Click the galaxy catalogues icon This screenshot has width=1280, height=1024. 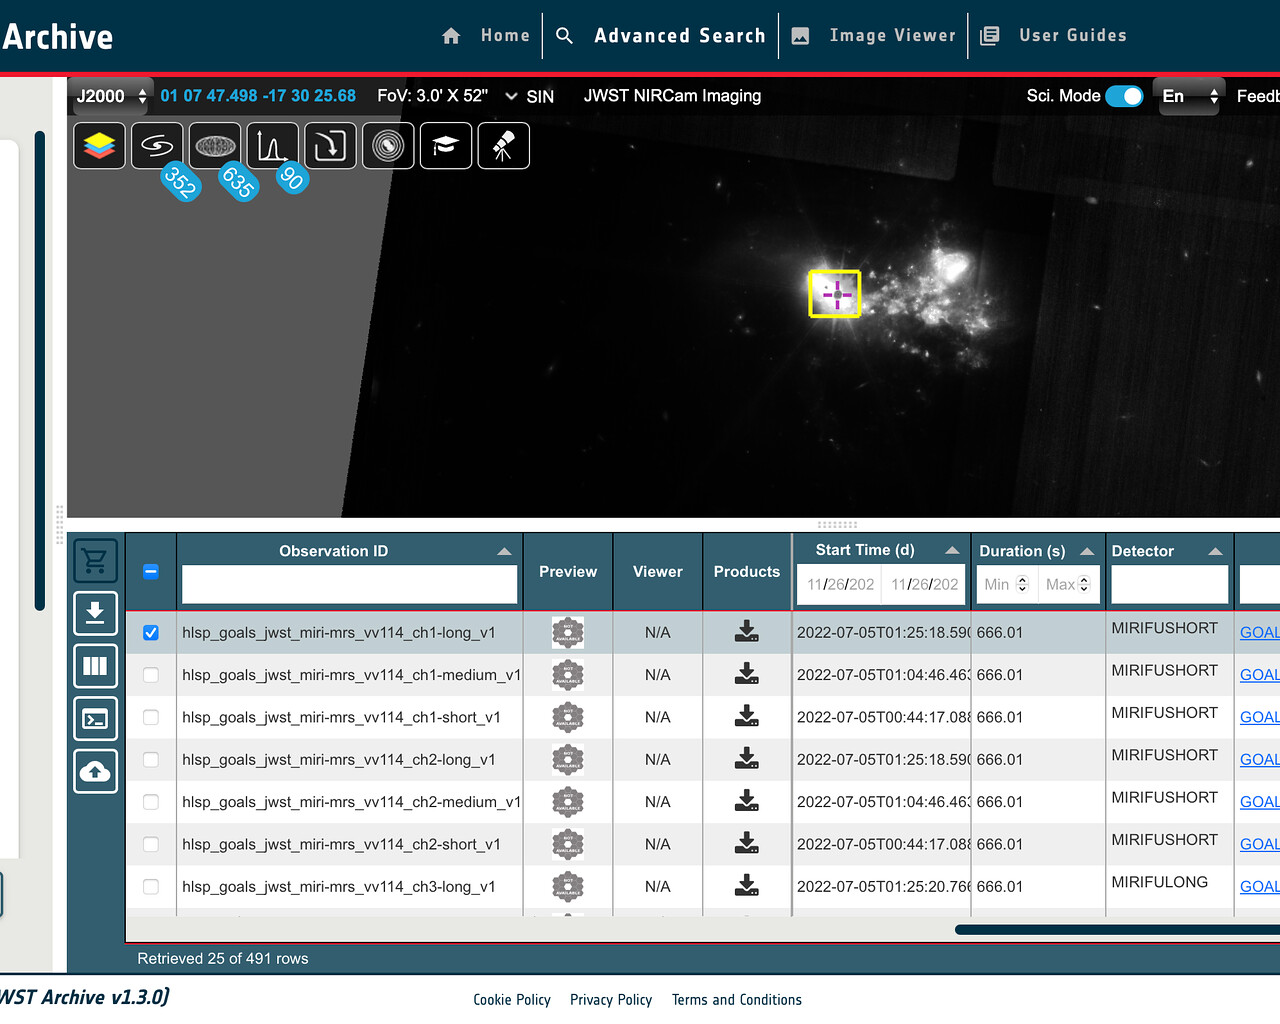(157, 146)
